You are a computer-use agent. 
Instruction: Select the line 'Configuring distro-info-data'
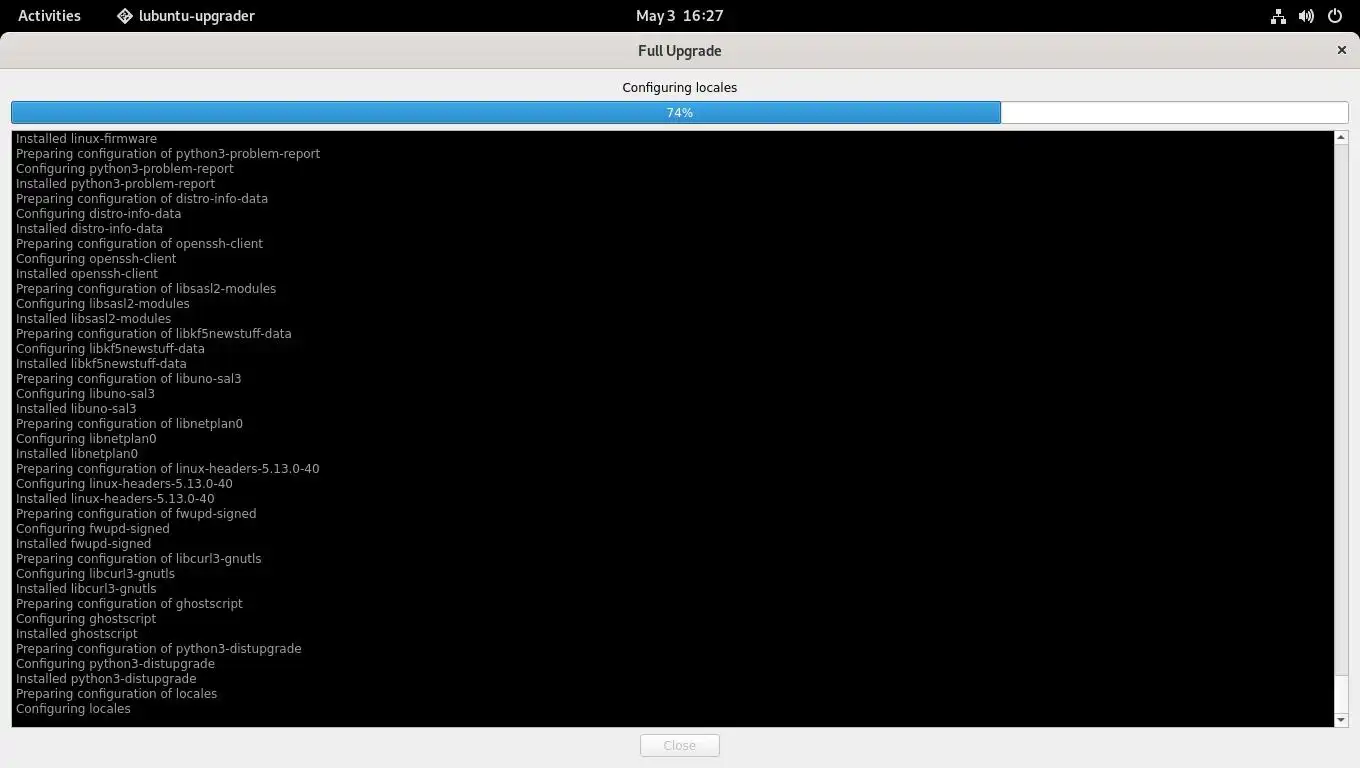[x=99, y=214]
